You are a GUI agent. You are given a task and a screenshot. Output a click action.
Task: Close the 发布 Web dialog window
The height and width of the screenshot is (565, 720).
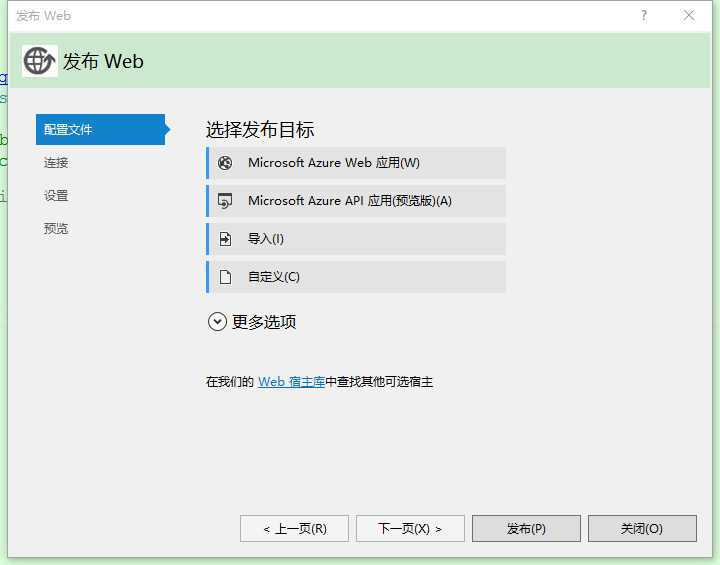pos(688,16)
